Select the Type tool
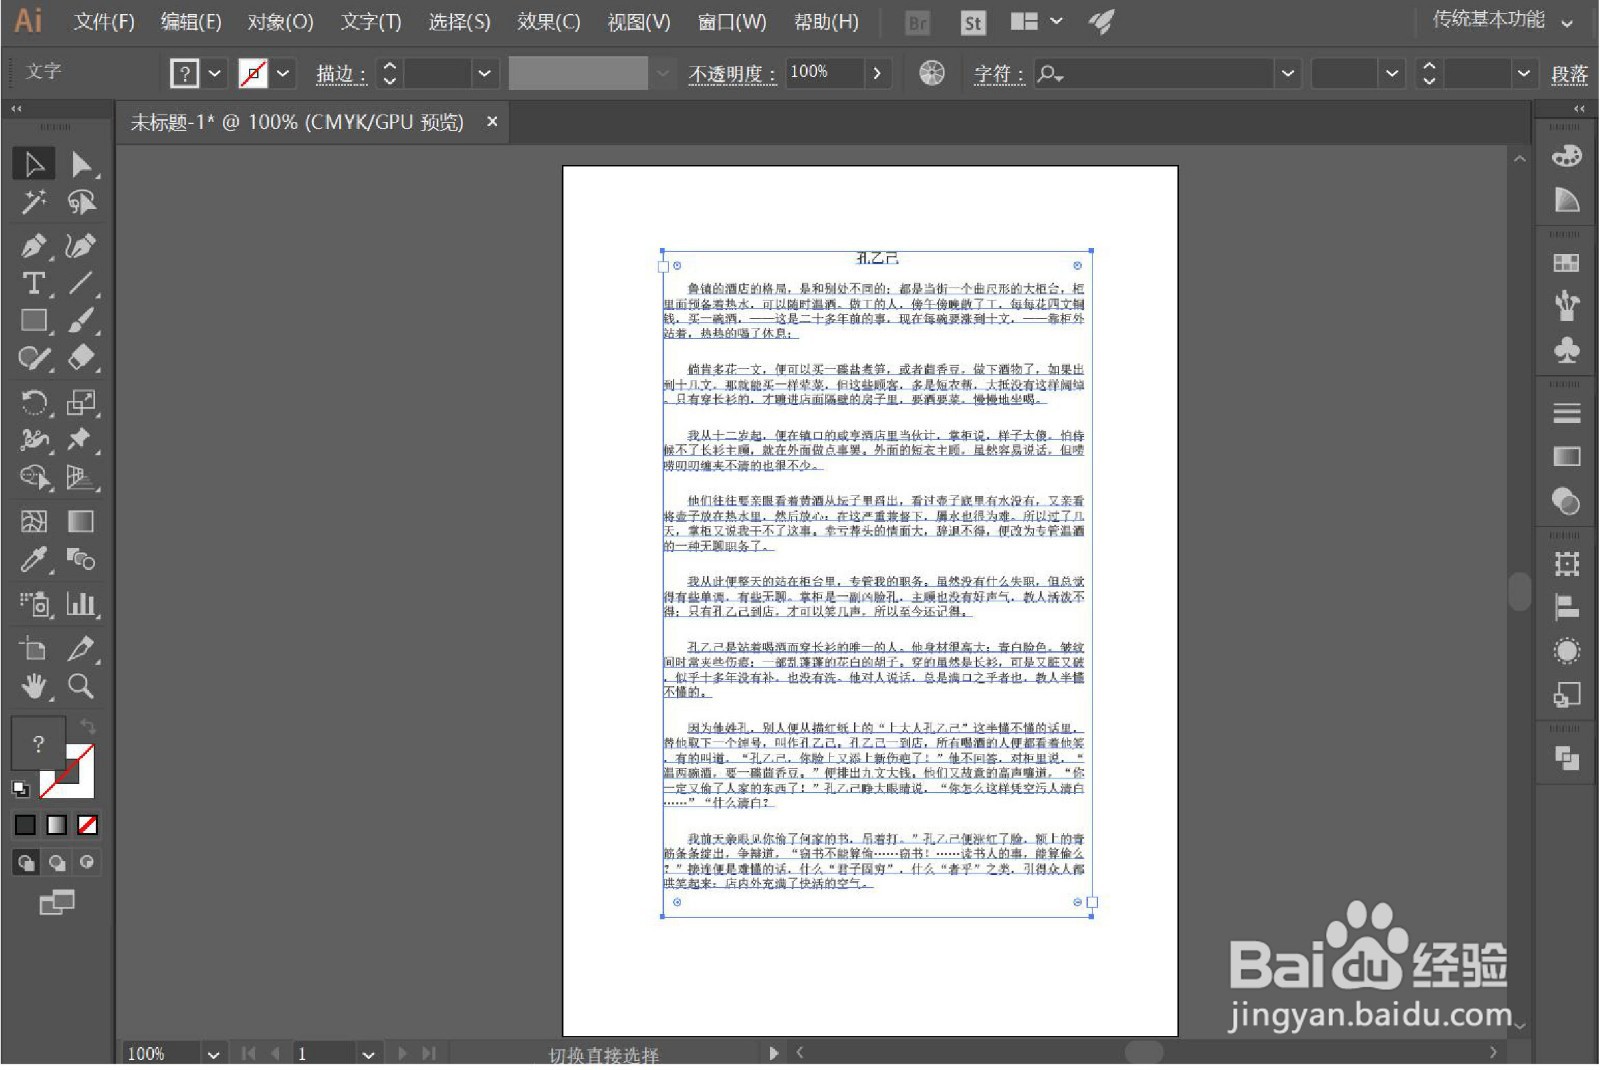1600x1070 pixels. 33,283
